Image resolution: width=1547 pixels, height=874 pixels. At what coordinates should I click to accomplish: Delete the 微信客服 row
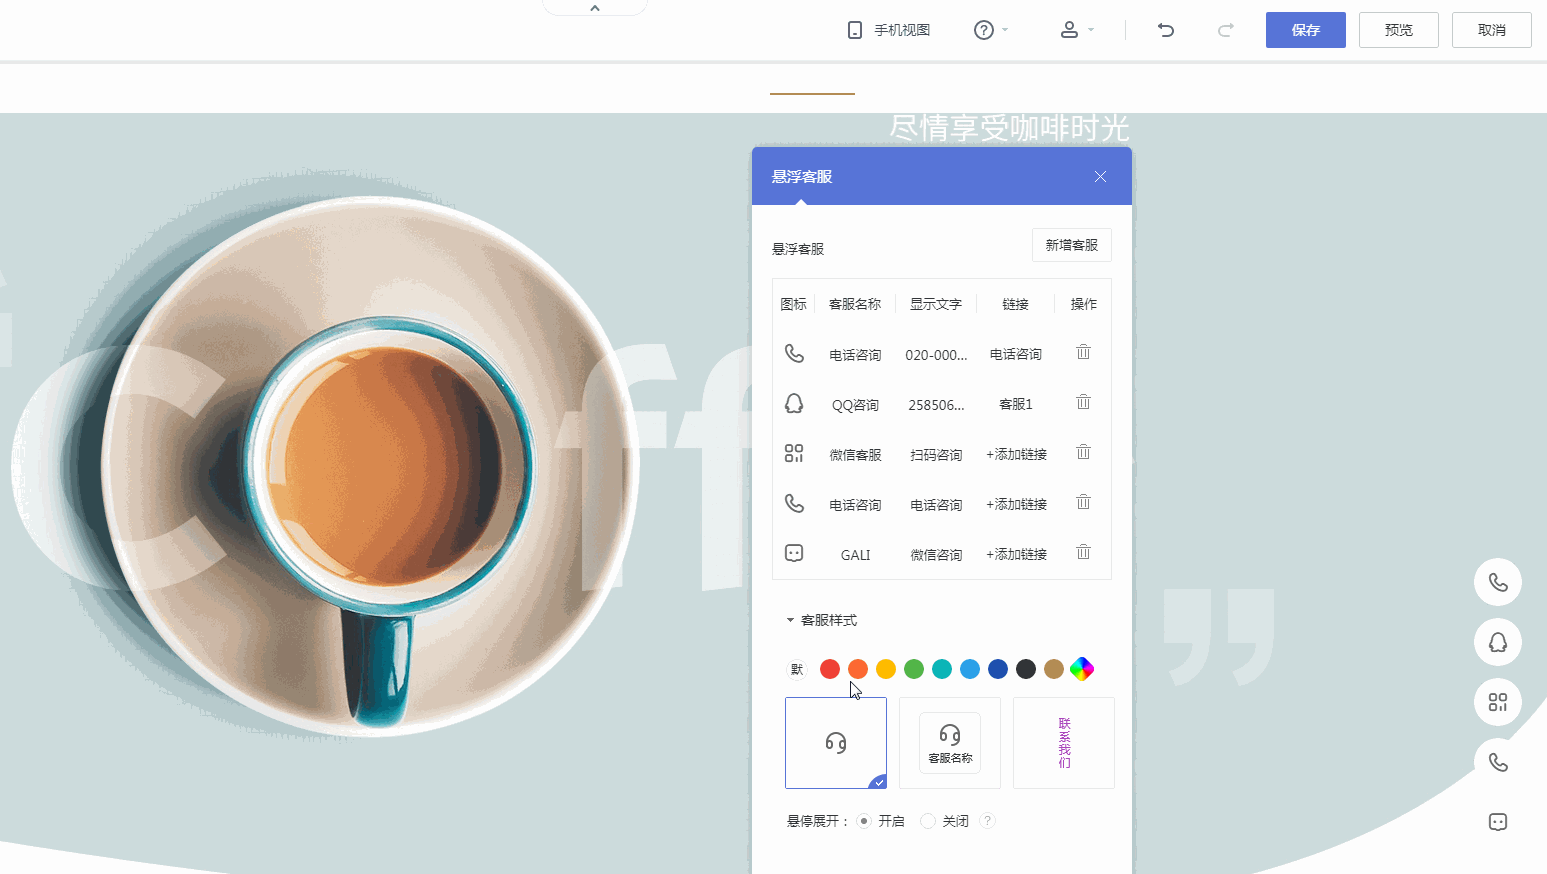pyautogui.click(x=1083, y=452)
